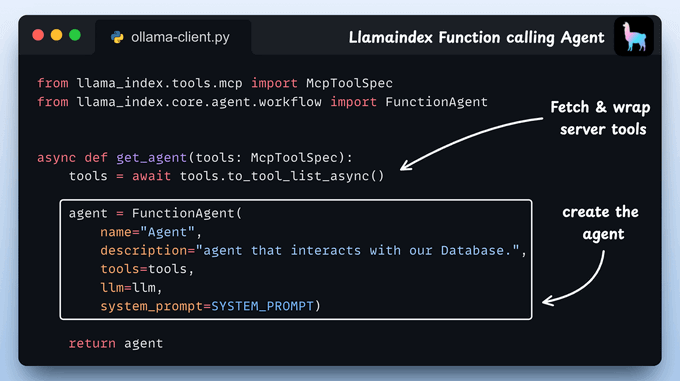Click the 'await' keyword
The image size is (680, 381).
coord(151,176)
